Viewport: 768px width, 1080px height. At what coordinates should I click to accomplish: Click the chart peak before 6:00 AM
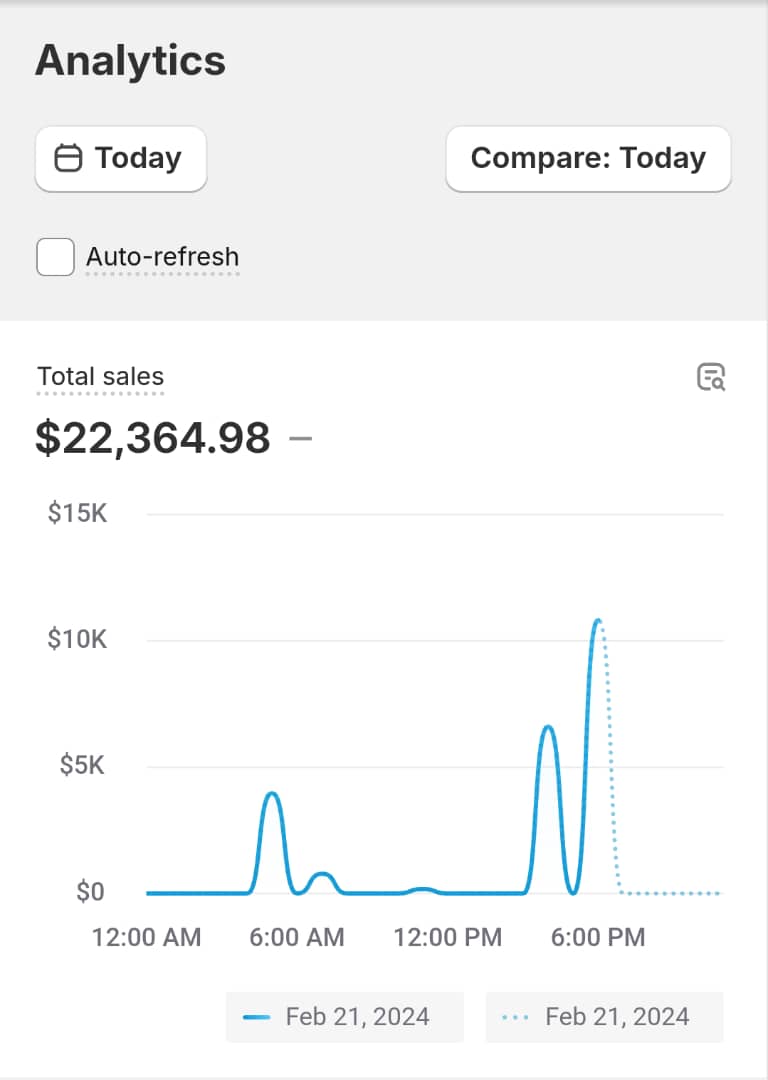(x=271, y=794)
